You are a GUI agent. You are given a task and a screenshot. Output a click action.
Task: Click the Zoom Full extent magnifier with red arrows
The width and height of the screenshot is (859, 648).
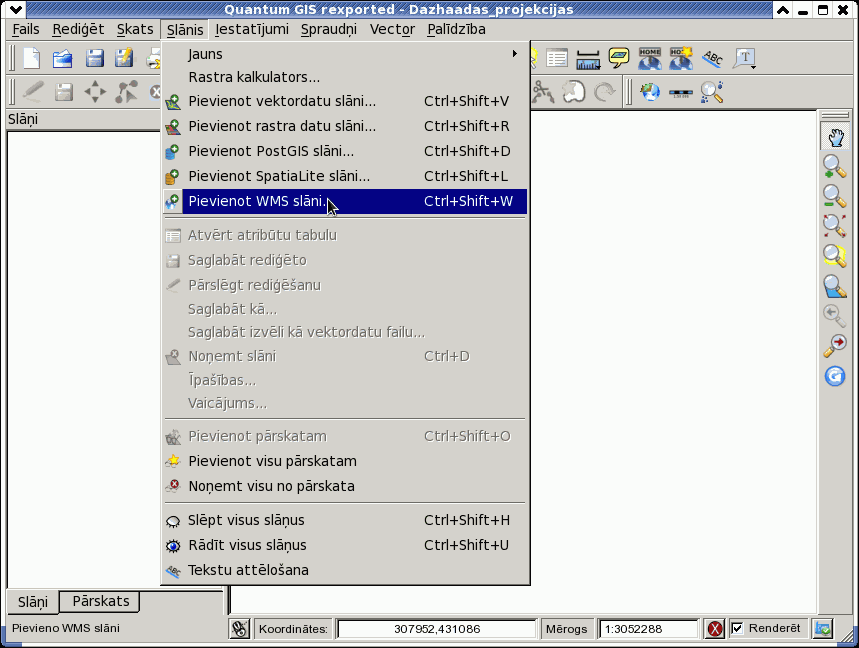834,226
